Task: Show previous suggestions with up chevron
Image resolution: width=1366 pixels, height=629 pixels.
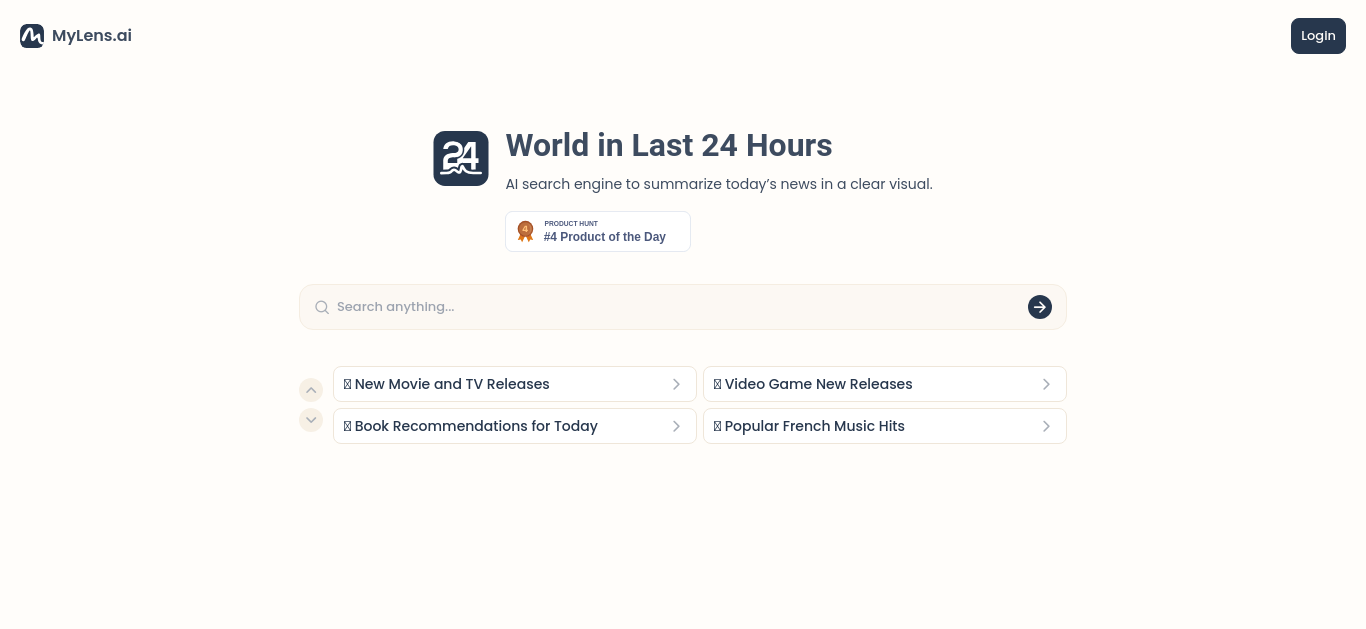Action: coord(311,390)
